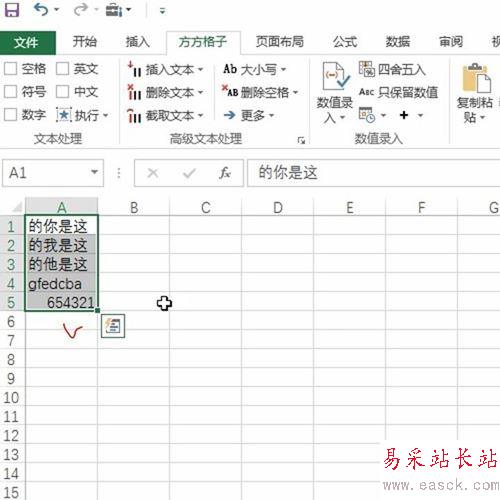Click the 只保留数值 button
This screenshot has width=500, height=500.
399,92
